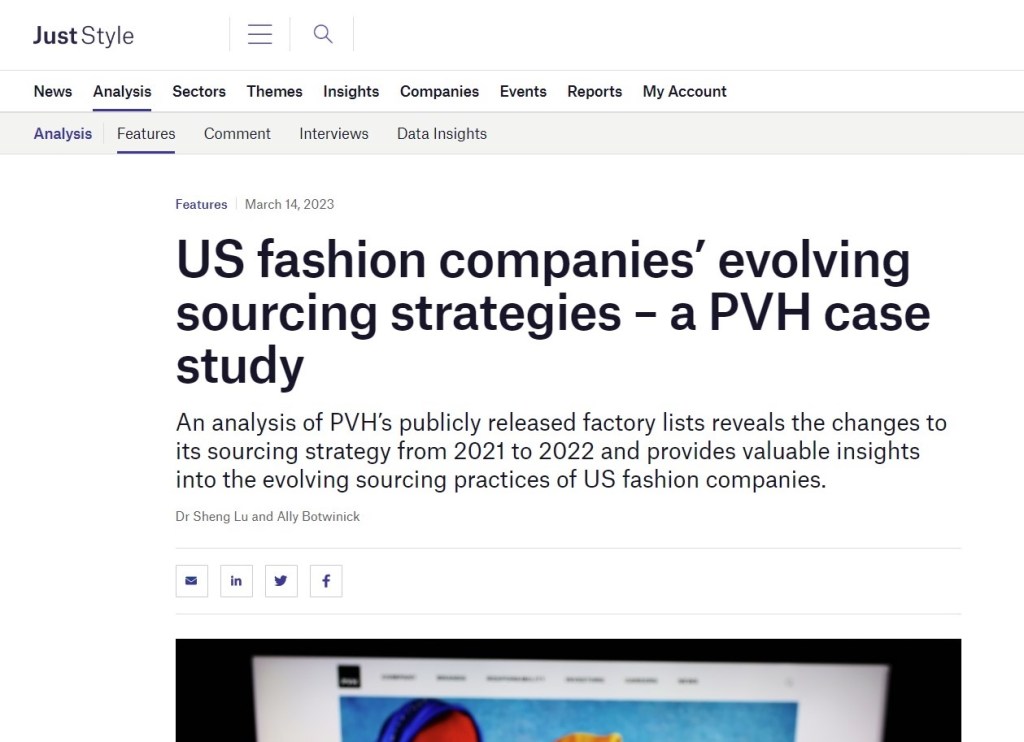
Task: Open Data Insights
Action: tap(441, 133)
